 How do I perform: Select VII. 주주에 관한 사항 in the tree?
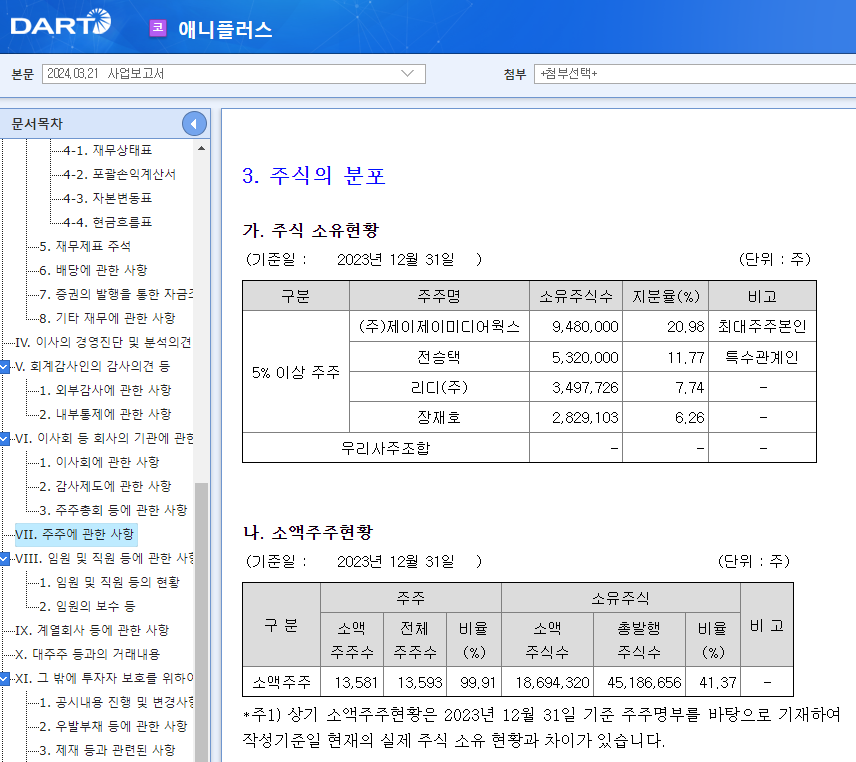click(81, 534)
